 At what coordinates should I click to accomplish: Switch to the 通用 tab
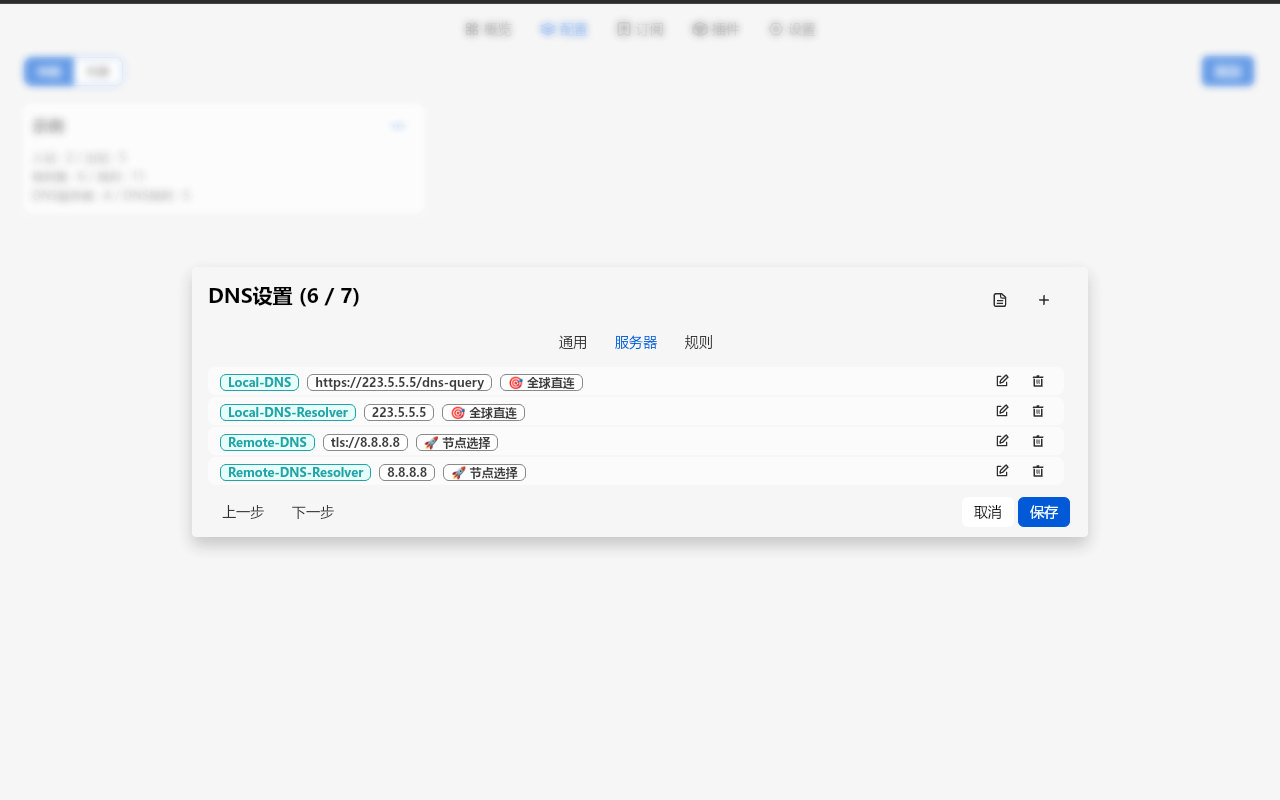(573, 343)
